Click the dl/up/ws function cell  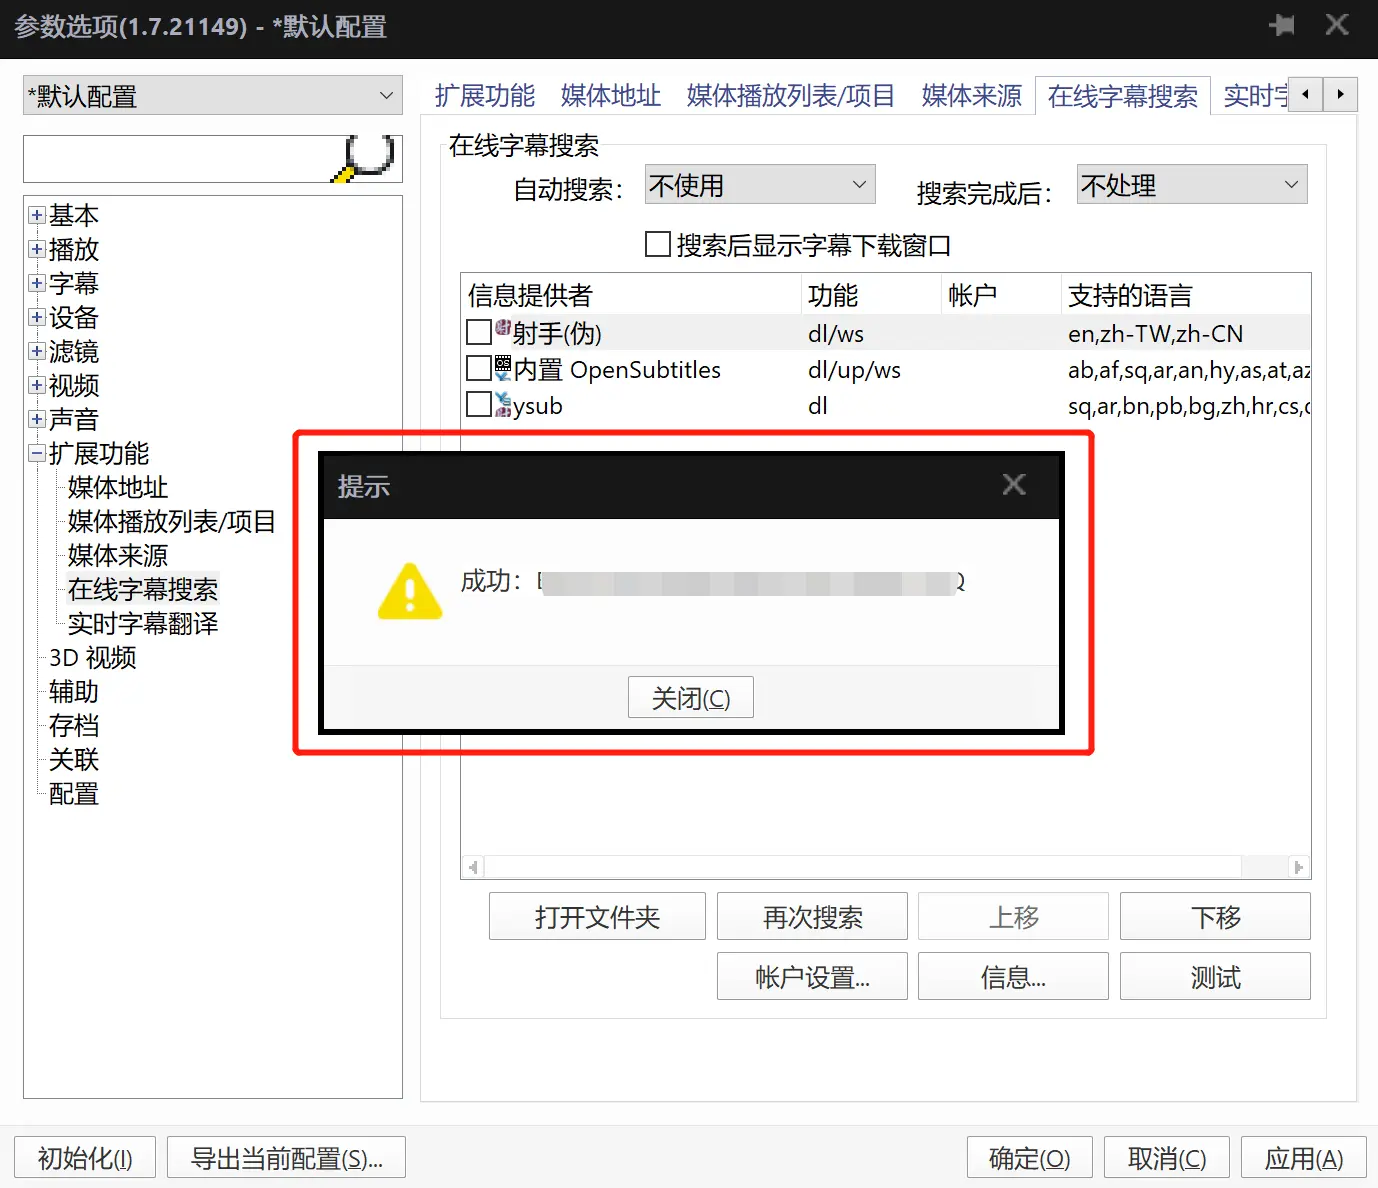pyautogui.click(x=854, y=370)
